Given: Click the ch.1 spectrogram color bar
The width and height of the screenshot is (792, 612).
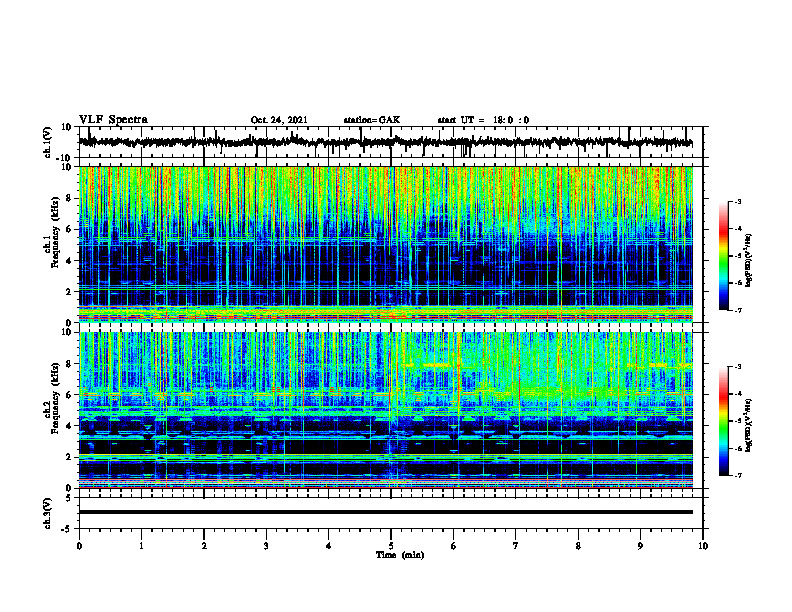Looking at the screenshot, I should pyautogui.click(x=723, y=256).
